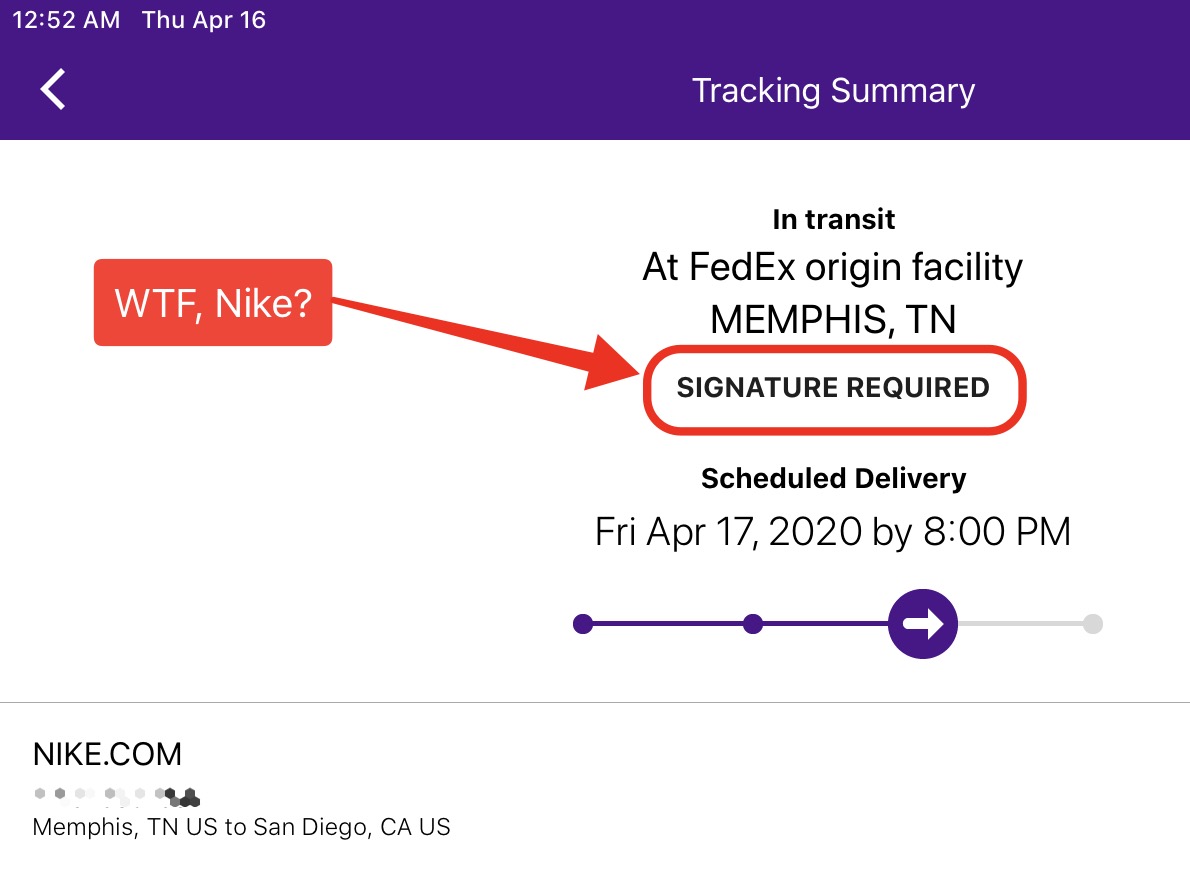Click the 12:52 AM status bar time

pos(66,20)
